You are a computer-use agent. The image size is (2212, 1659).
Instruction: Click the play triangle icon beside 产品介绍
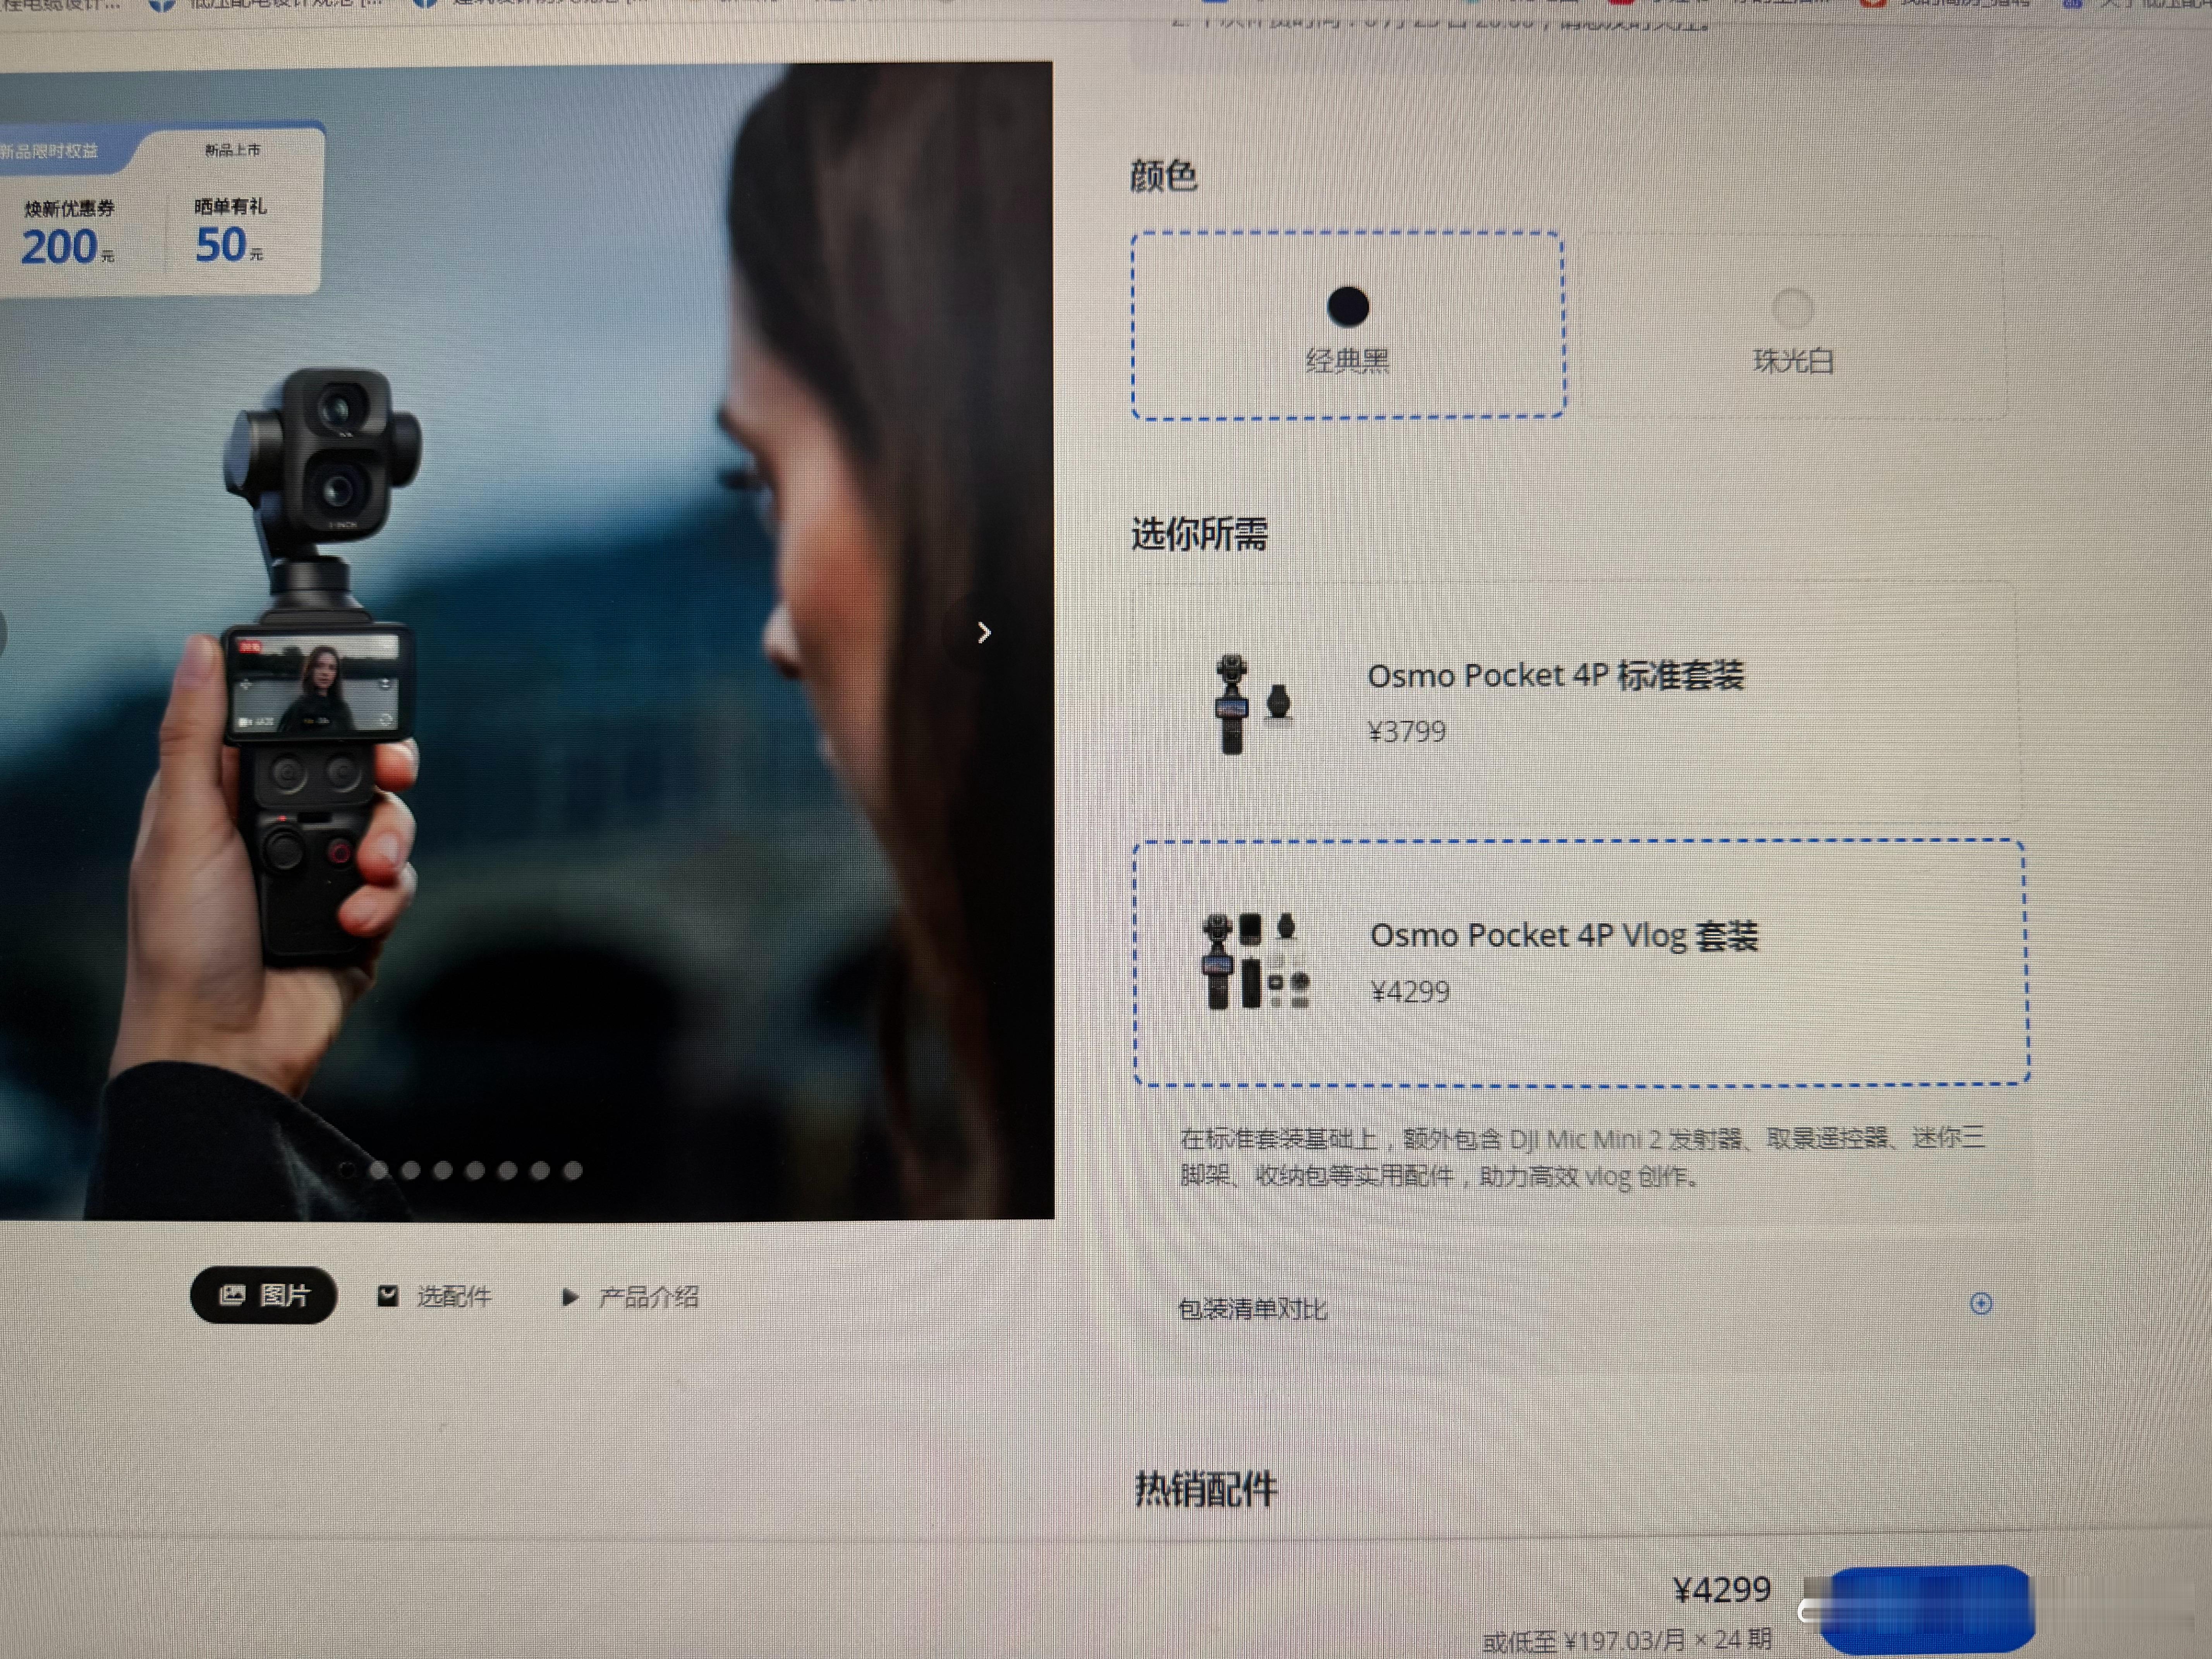tap(570, 1297)
